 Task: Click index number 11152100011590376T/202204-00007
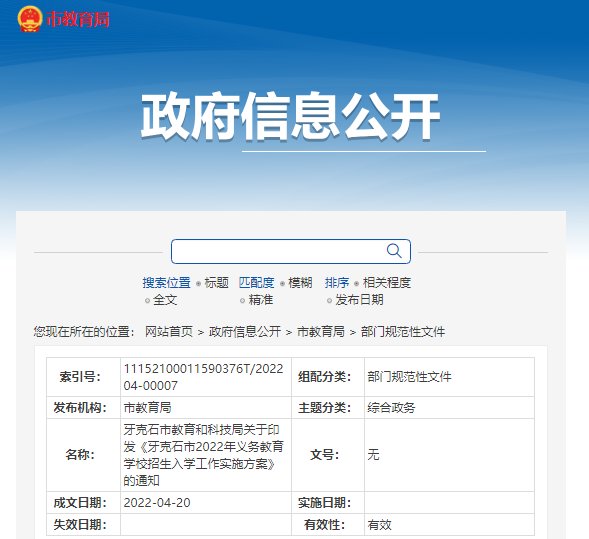click(x=203, y=377)
